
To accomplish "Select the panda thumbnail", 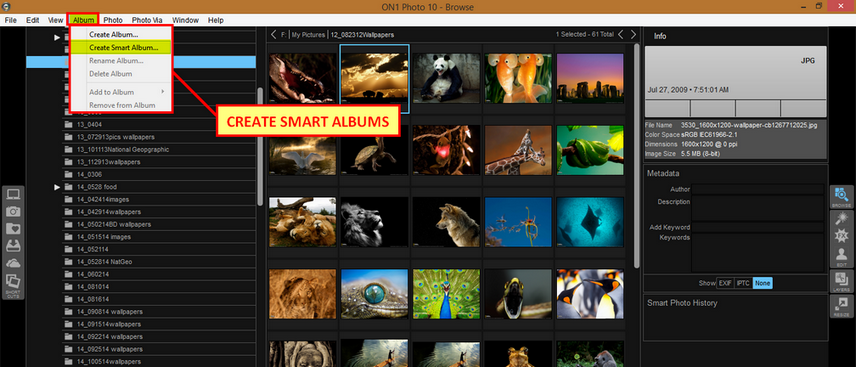I will (446, 79).
